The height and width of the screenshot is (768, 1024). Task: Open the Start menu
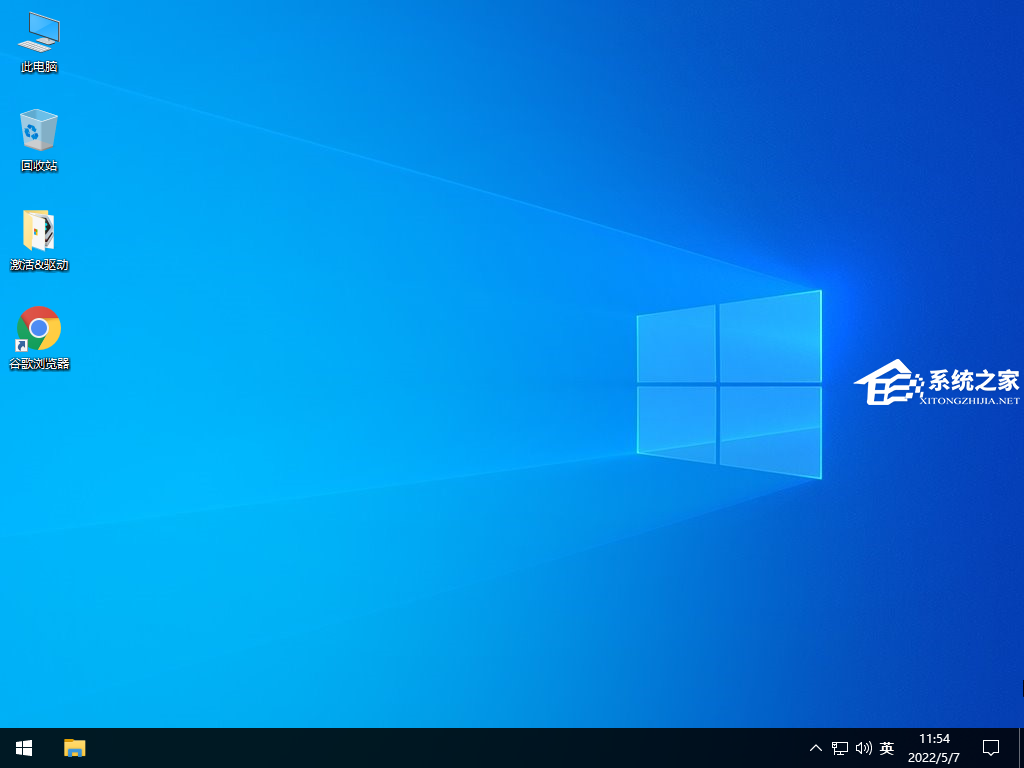23,747
